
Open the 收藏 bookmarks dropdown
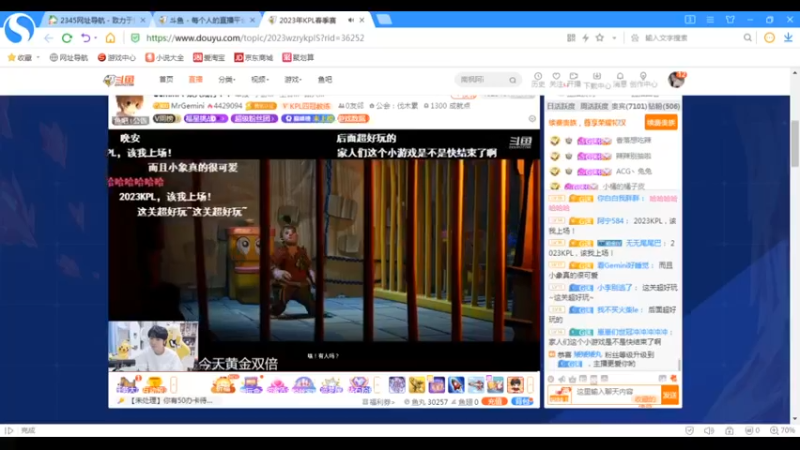click(x=24, y=58)
